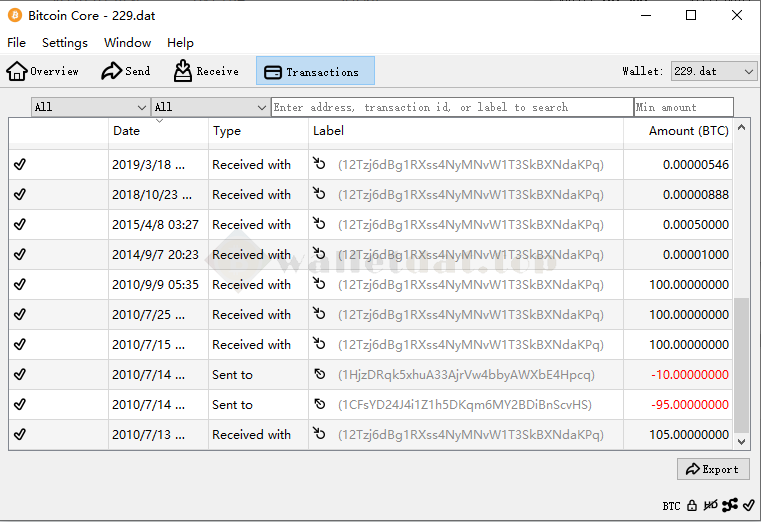Click the transaction list vertical scrollbar thumb
The image size is (761, 522).
pos(741,365)
